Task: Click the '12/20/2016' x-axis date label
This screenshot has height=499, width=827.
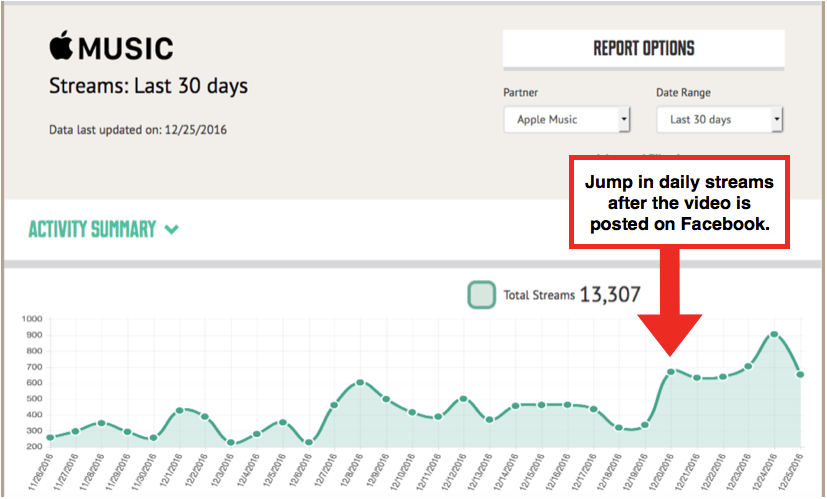Action: pos(662,471)
